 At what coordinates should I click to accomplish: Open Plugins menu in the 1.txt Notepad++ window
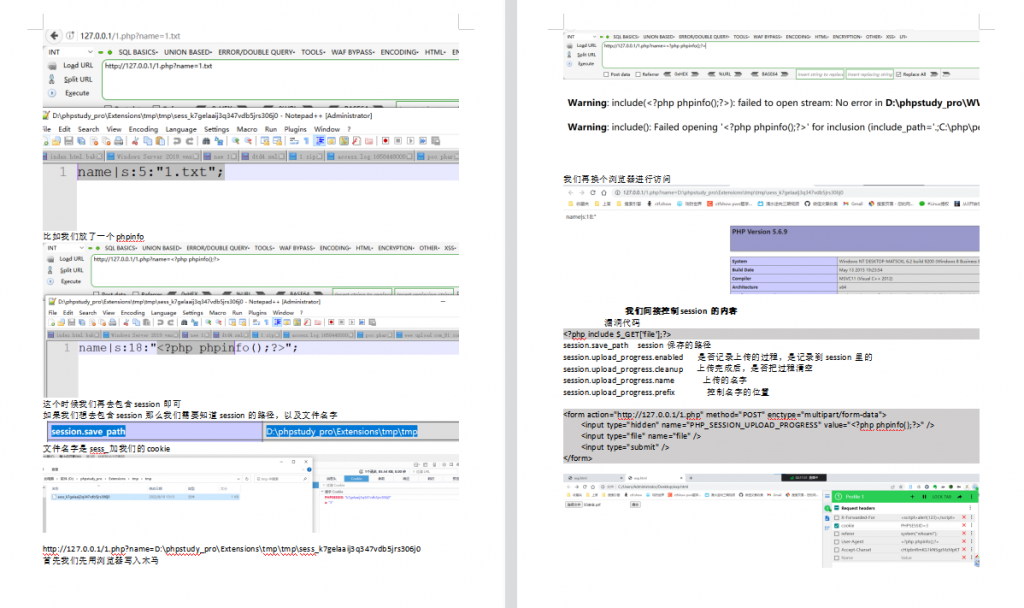click(x=296, y=129)
